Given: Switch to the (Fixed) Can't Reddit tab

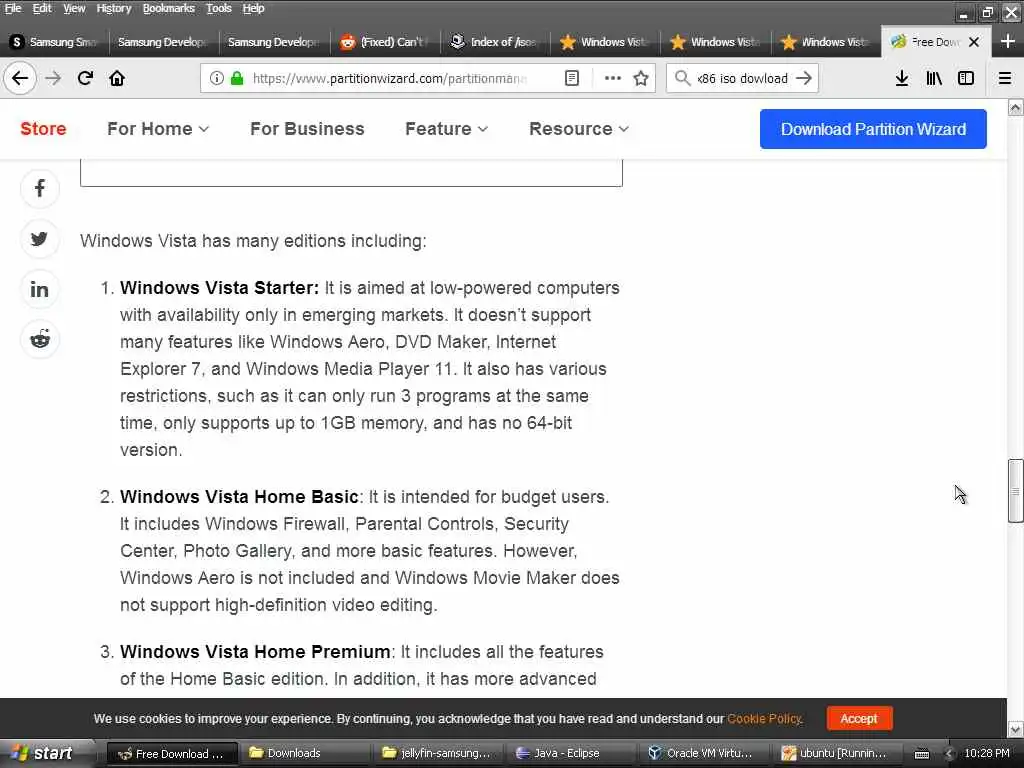Looking at the screenshot, I should [385, 42].
